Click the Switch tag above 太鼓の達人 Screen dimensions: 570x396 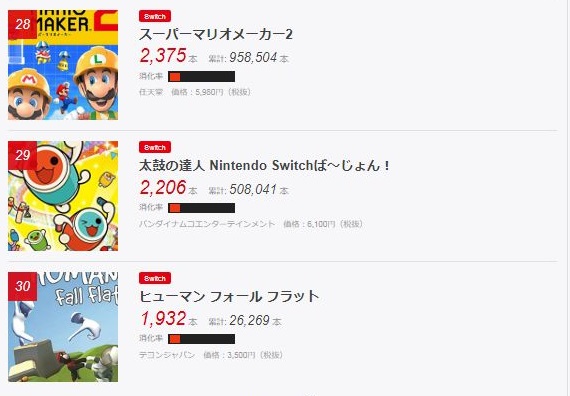(155, 147)
